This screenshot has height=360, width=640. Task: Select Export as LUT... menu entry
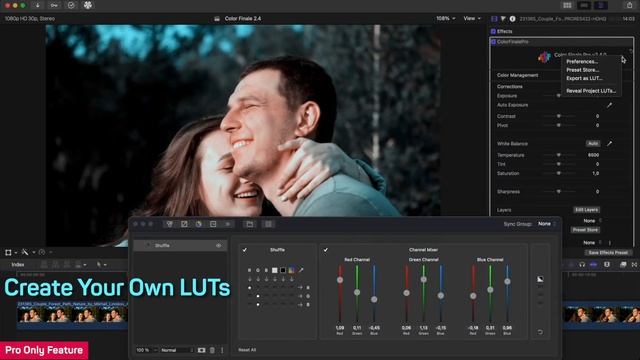click(584, 78)
